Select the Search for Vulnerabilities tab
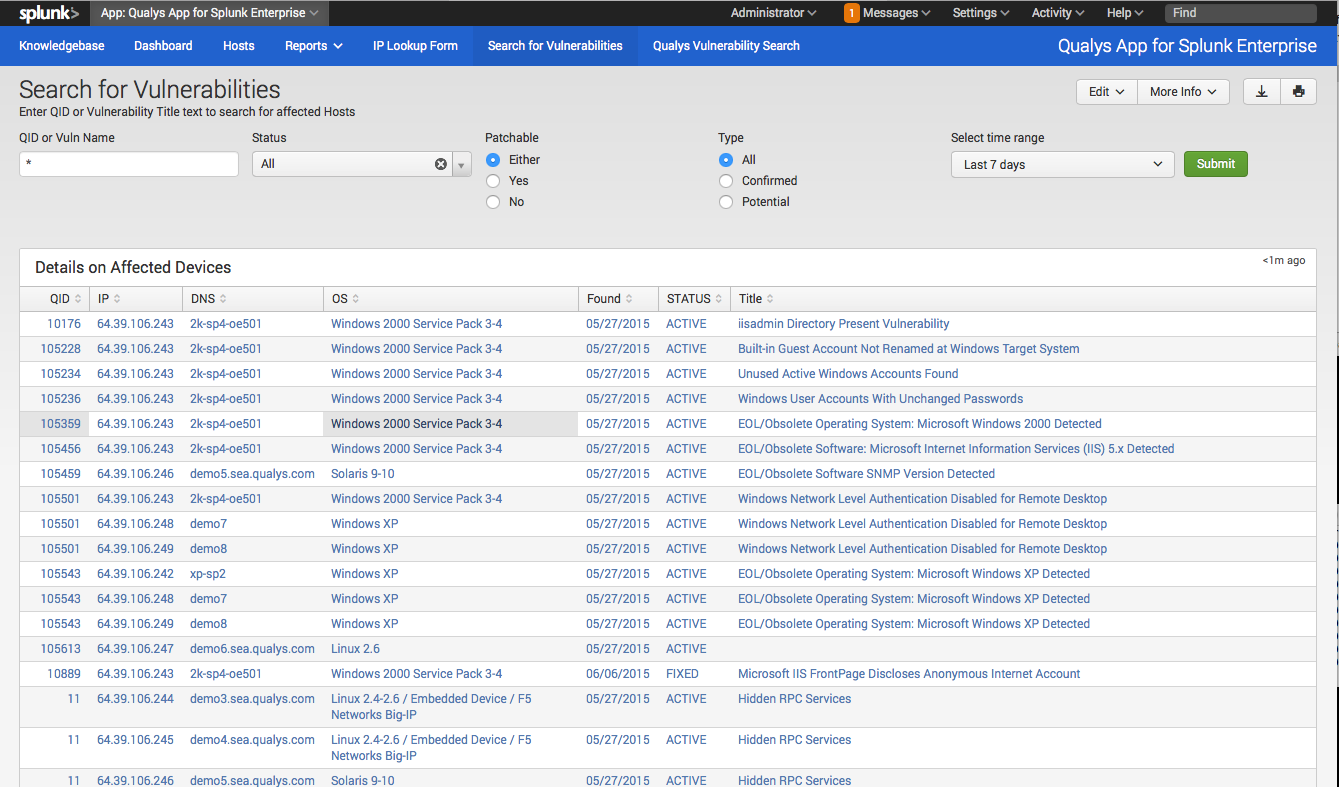 (x=555, y=46)
